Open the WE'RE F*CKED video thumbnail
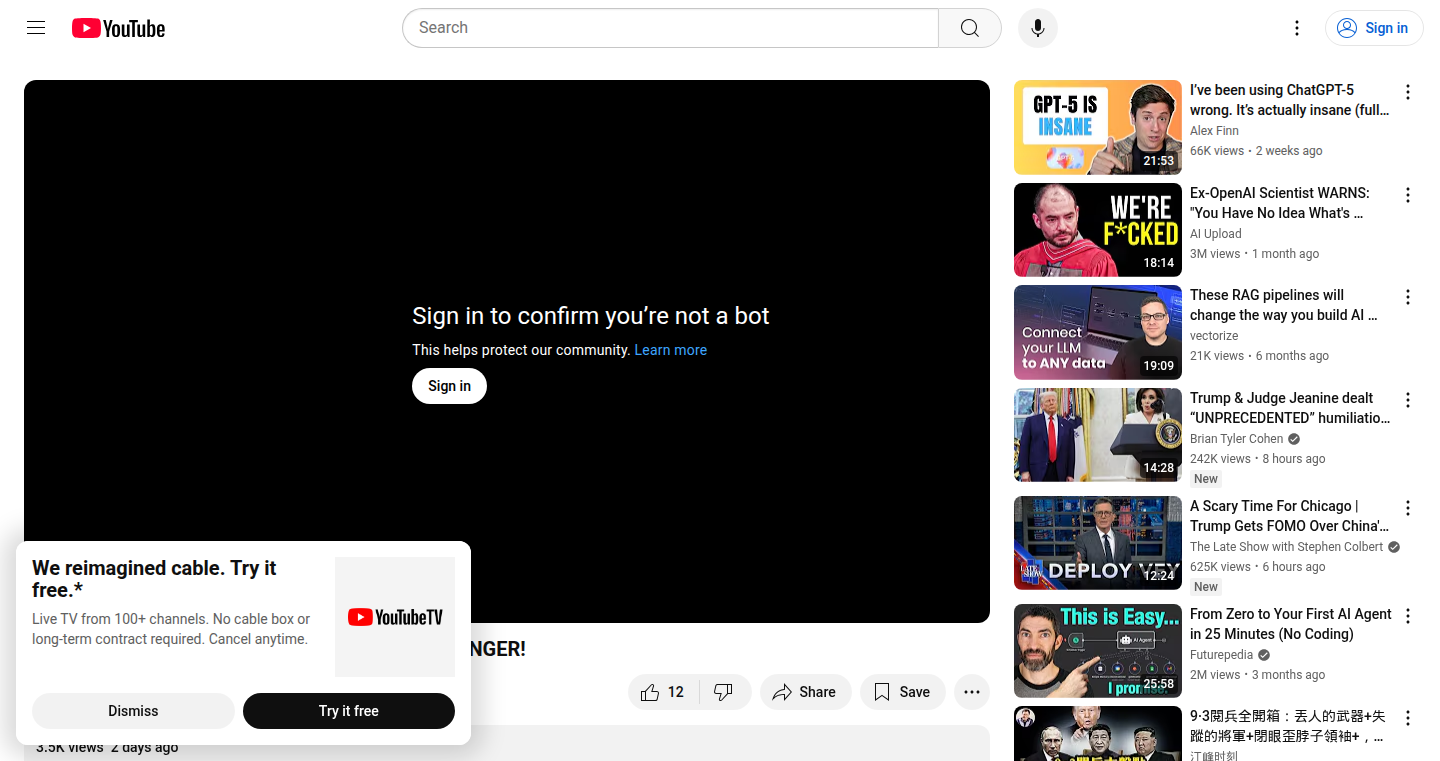The image size is (1440, 761). point(1098,230)
